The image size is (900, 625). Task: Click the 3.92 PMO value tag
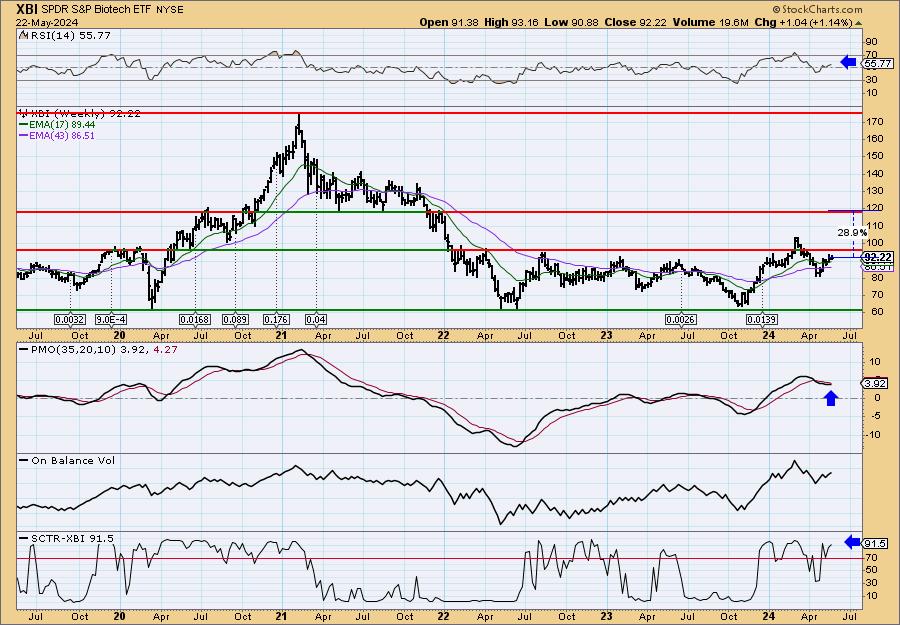pyautogui.click(x=876, y=383)
